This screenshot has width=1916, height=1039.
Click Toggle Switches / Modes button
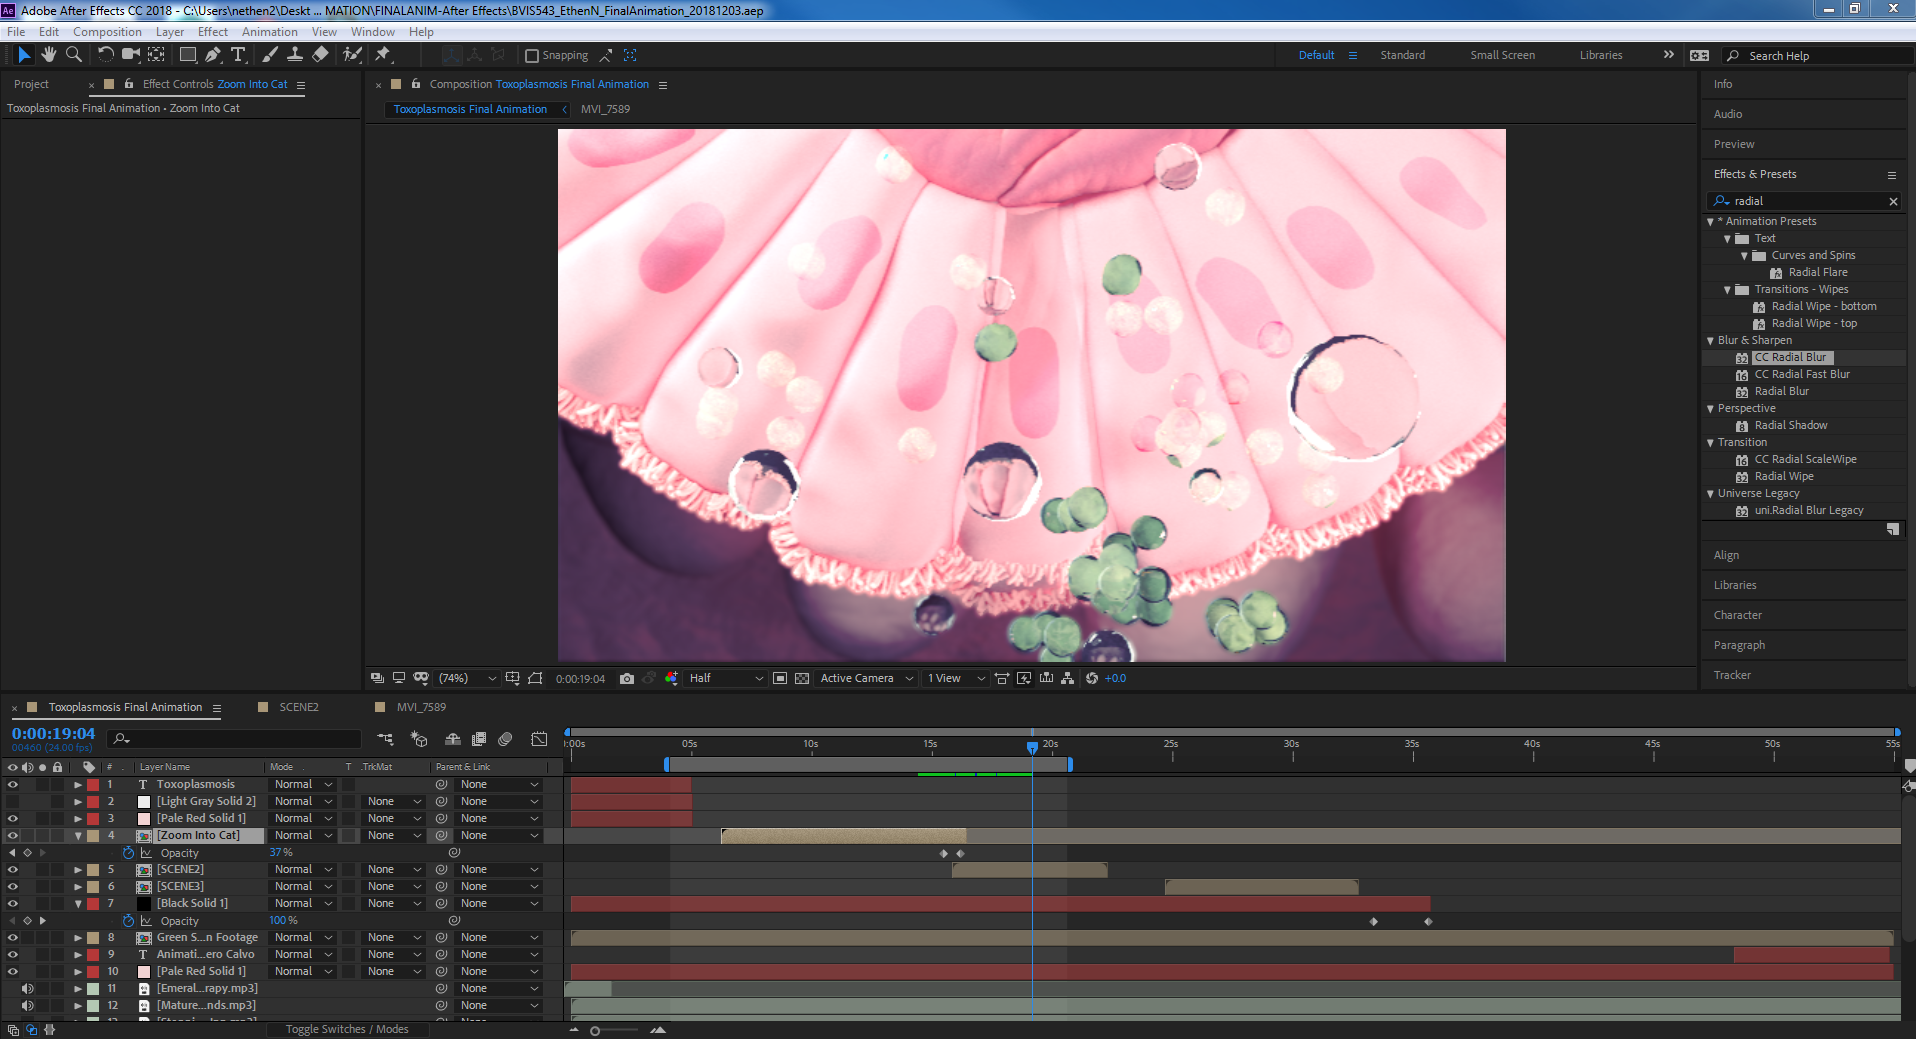point(346,1029)
